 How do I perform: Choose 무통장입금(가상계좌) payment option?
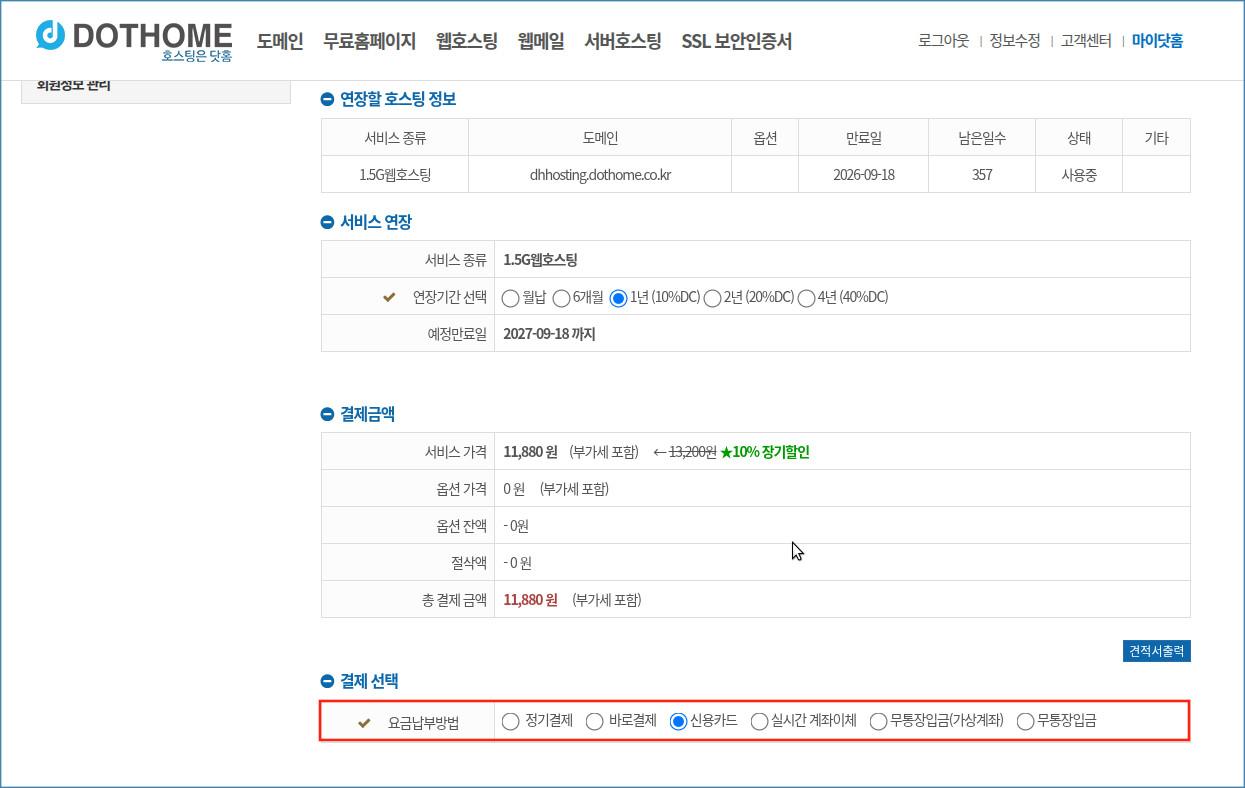(x=878, y=721)
